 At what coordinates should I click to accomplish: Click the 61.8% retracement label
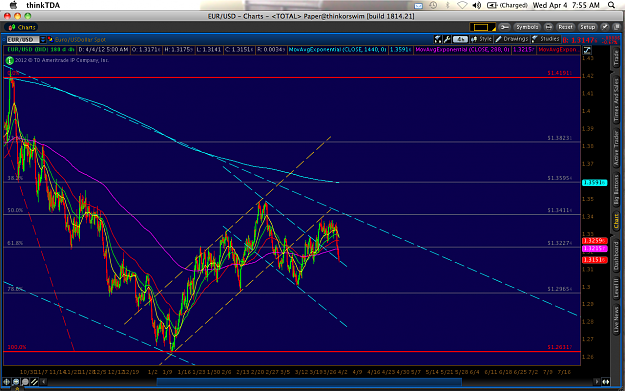coord(15,243)
